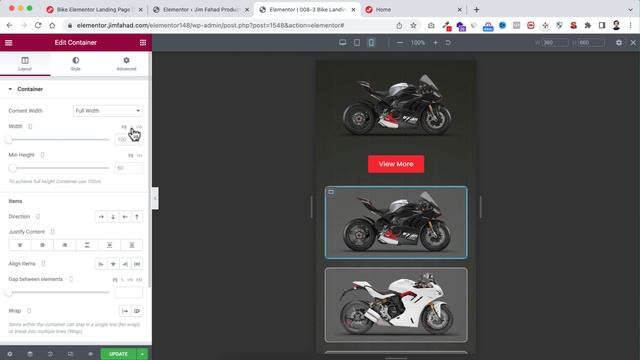Collapse the editor panel with side handle

click(155, 198)
